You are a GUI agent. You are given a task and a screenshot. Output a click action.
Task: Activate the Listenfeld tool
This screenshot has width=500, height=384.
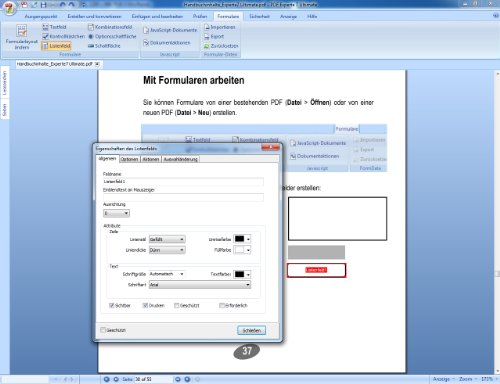click(x=57, y=46)
